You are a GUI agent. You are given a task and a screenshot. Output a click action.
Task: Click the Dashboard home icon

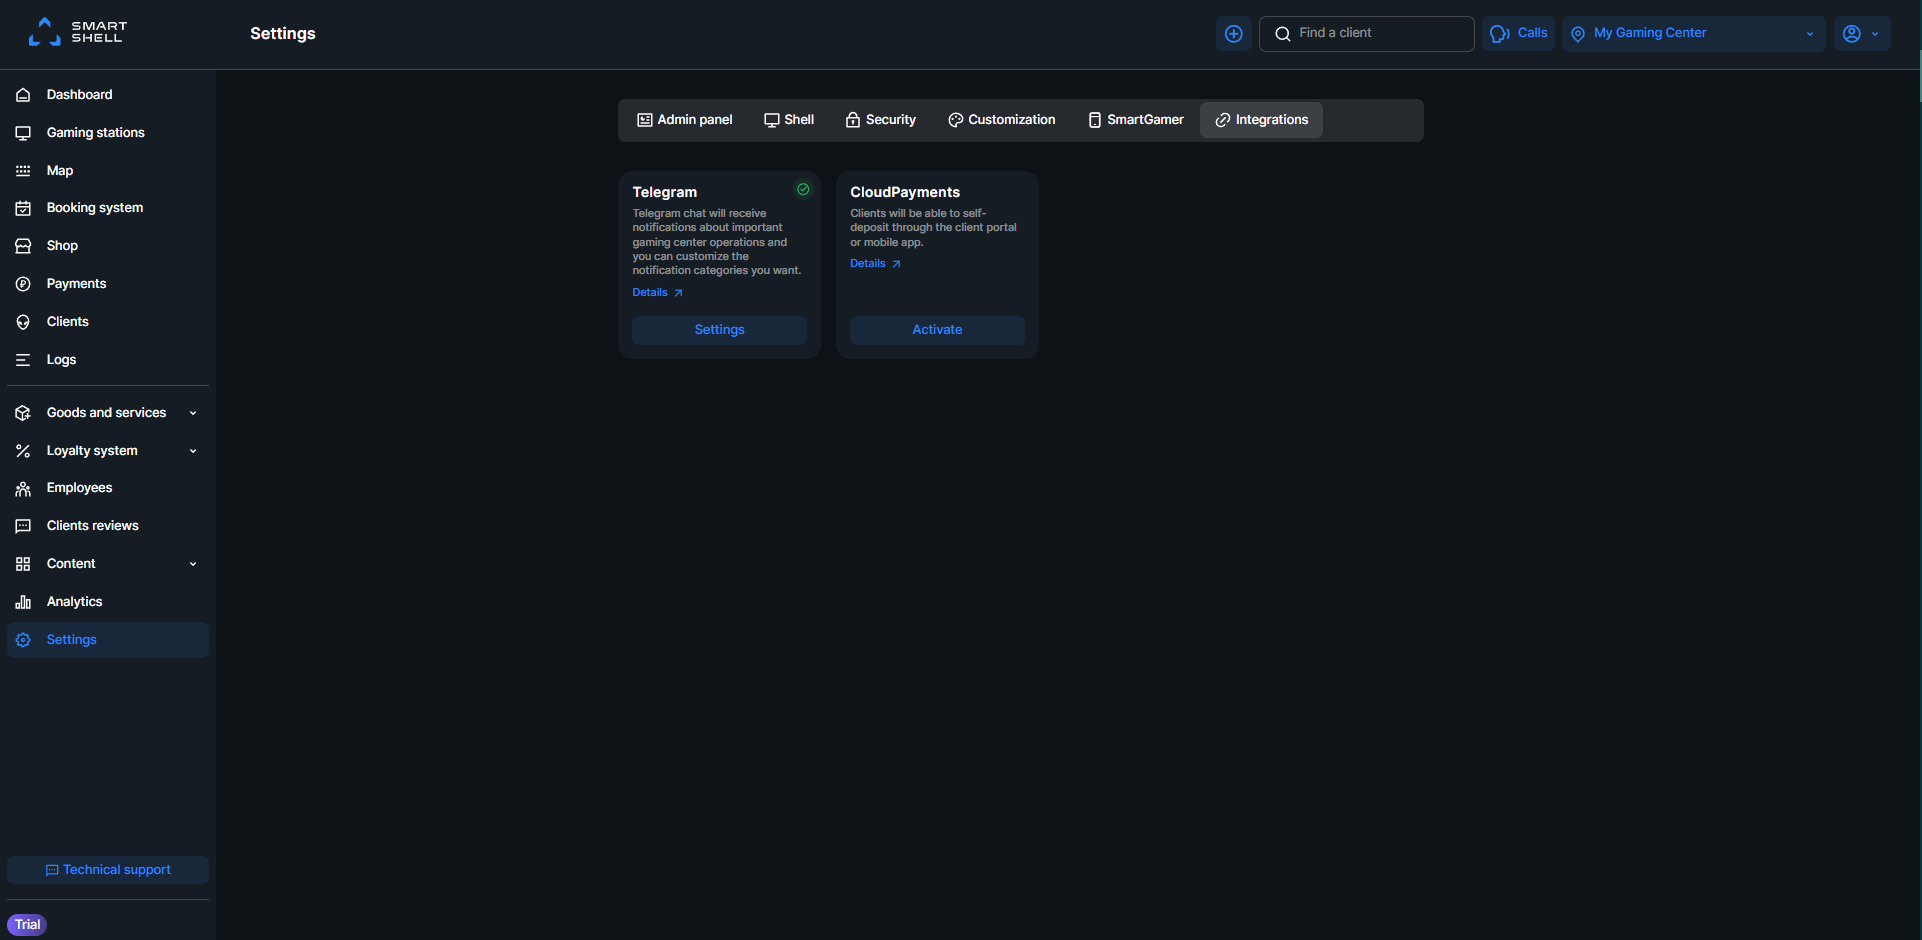[x=23, y=95]
